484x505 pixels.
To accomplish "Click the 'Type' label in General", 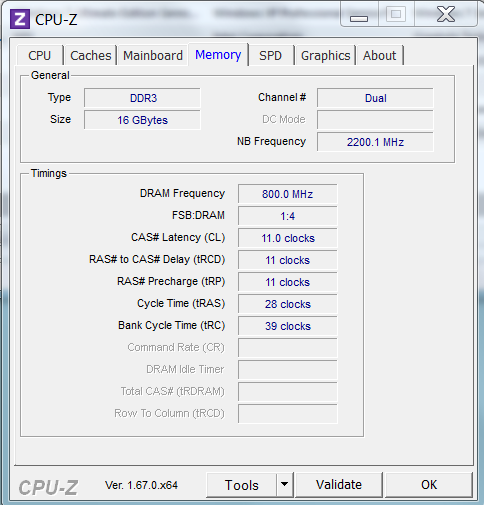I will point(59,97).
